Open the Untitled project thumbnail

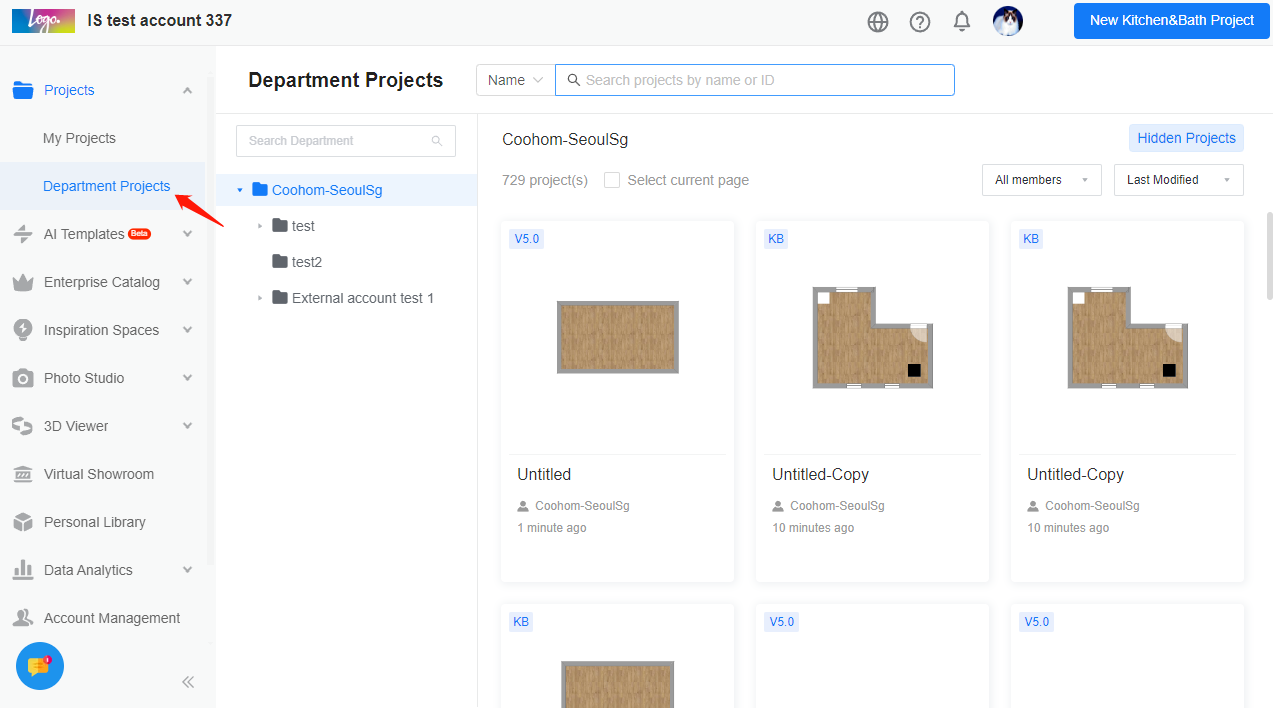[x=617, y=337]
